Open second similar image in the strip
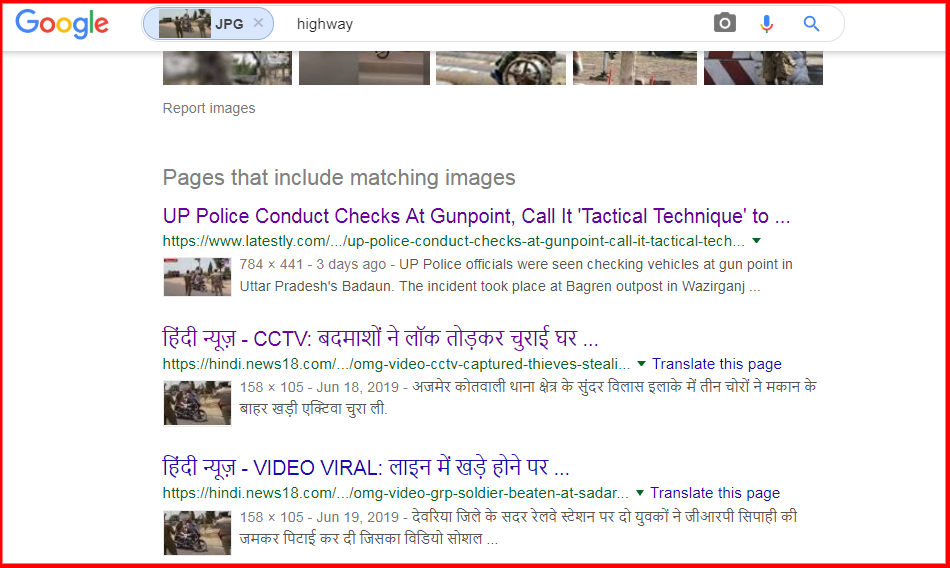Viewport: 950px width, 568px height. coord(364,68)
